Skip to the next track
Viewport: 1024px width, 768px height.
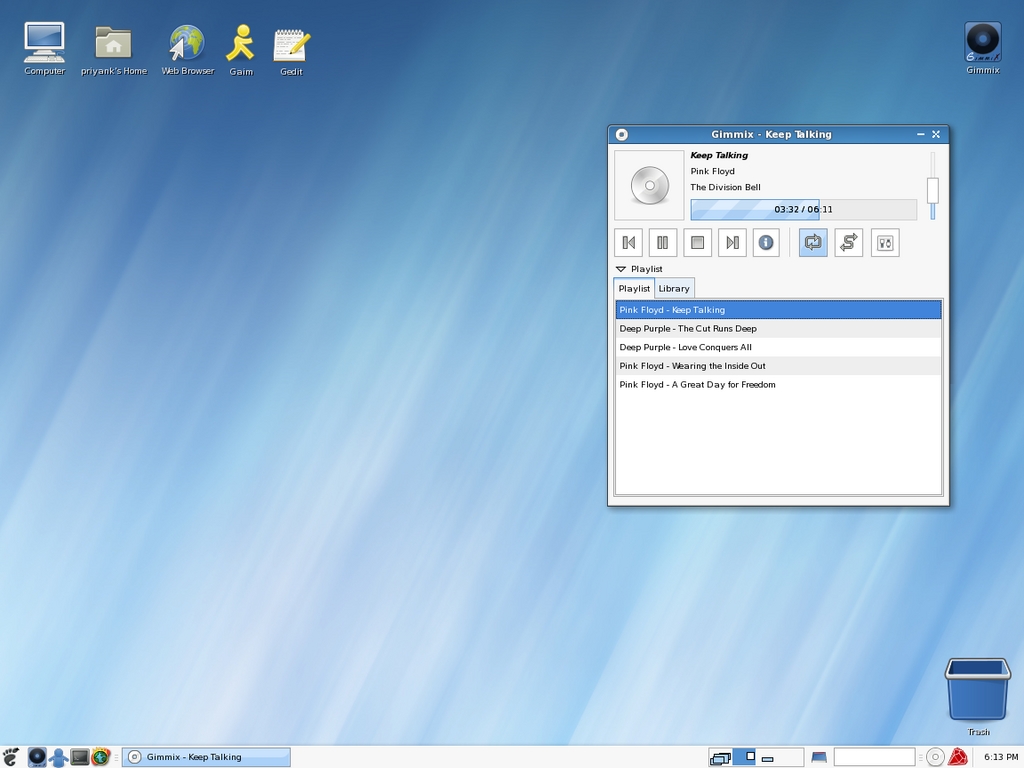(x=732, y=243)
